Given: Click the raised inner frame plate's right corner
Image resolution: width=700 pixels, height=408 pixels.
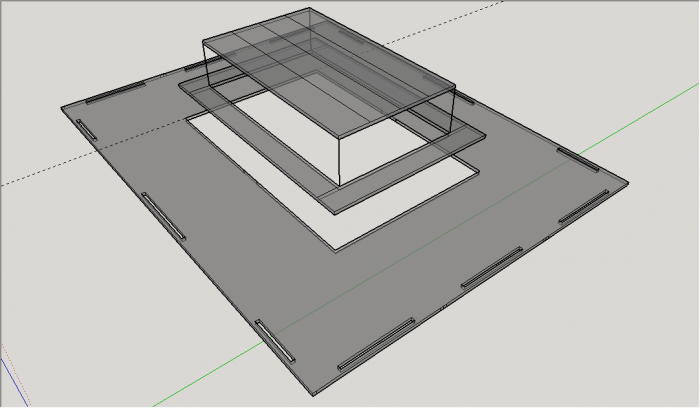Looking at the screenshot, I should click(486, 131).
